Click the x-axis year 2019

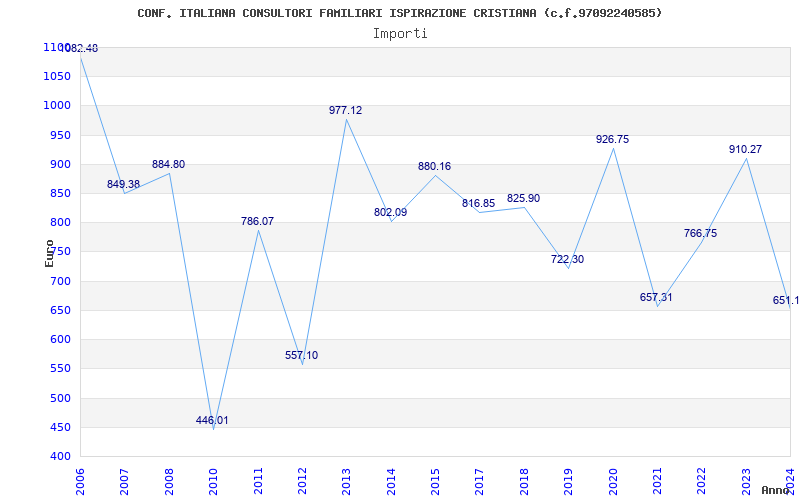[x=569, y=481]
